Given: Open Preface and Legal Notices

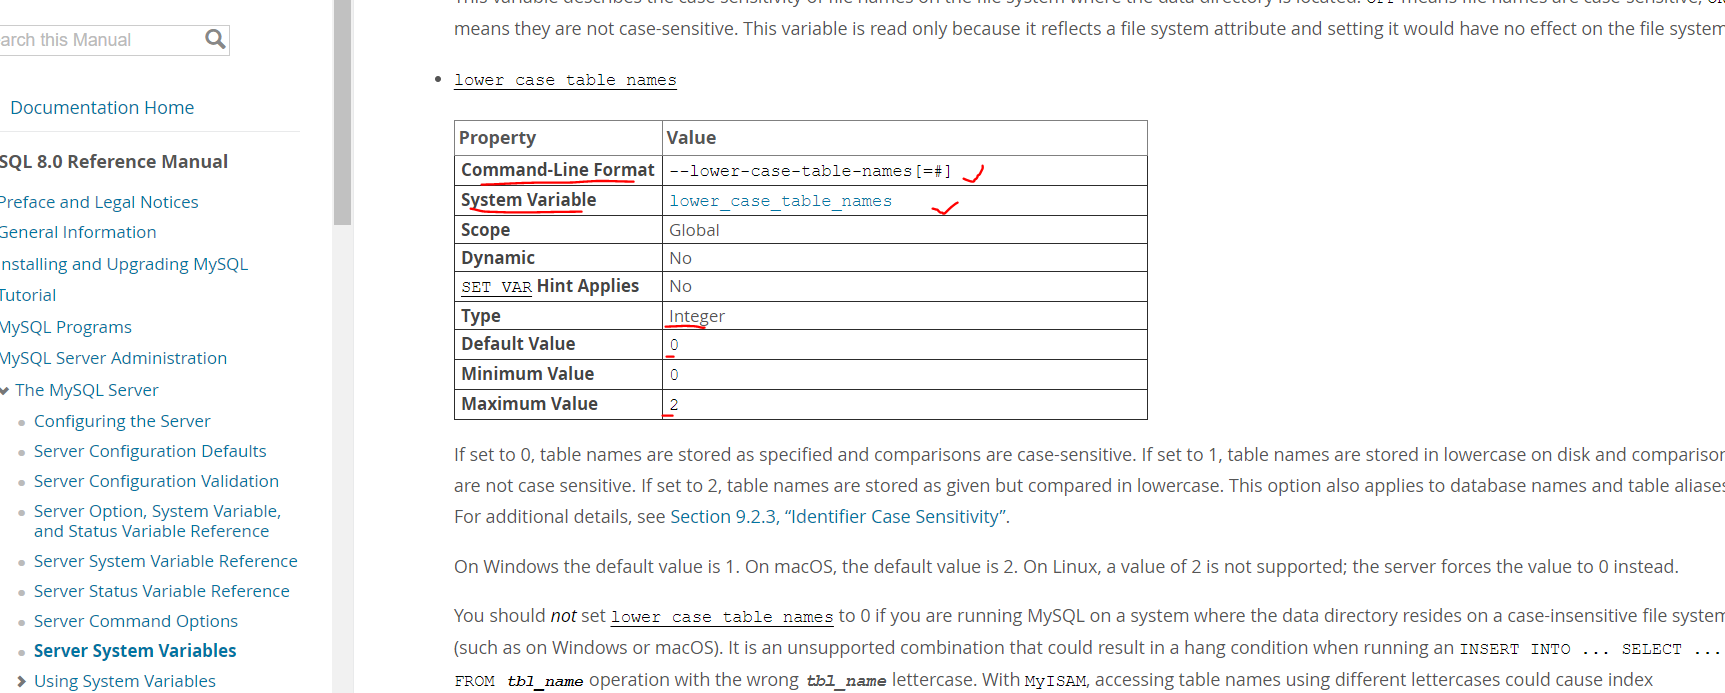Looking at the screenshot, I should point(99,202).
